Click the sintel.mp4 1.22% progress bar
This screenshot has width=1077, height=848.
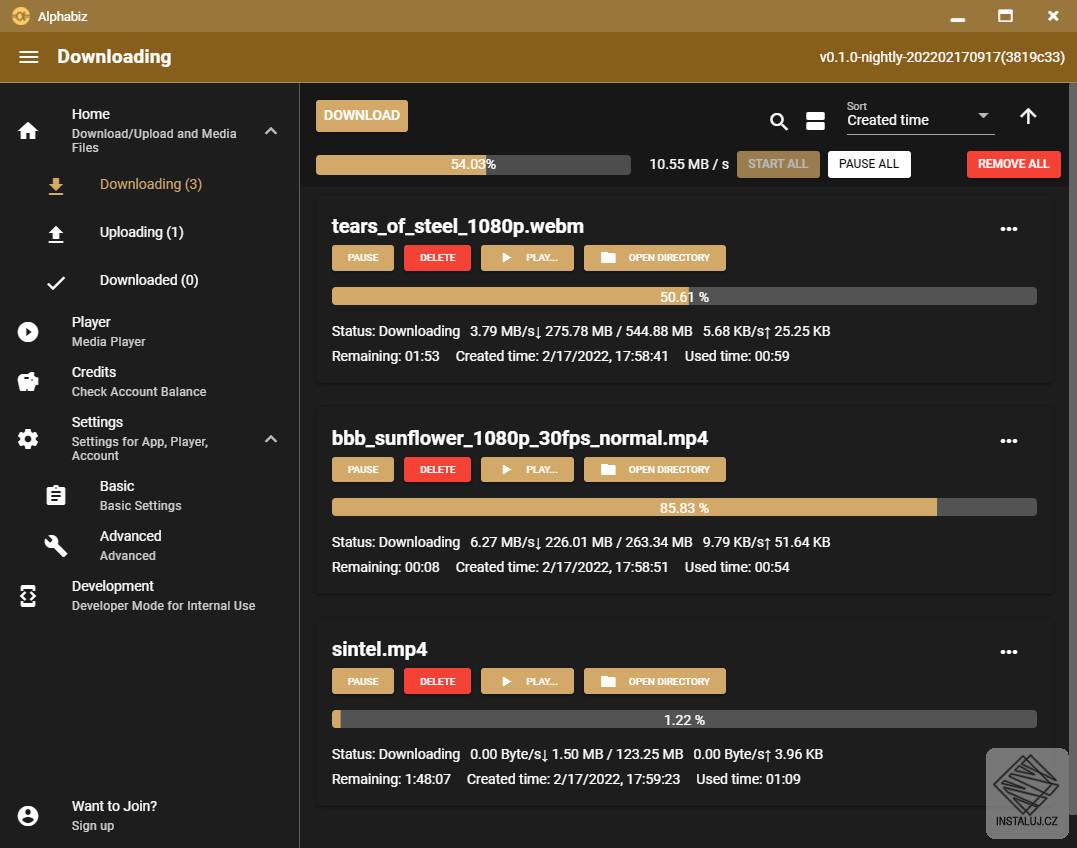(x=684, y=719)
